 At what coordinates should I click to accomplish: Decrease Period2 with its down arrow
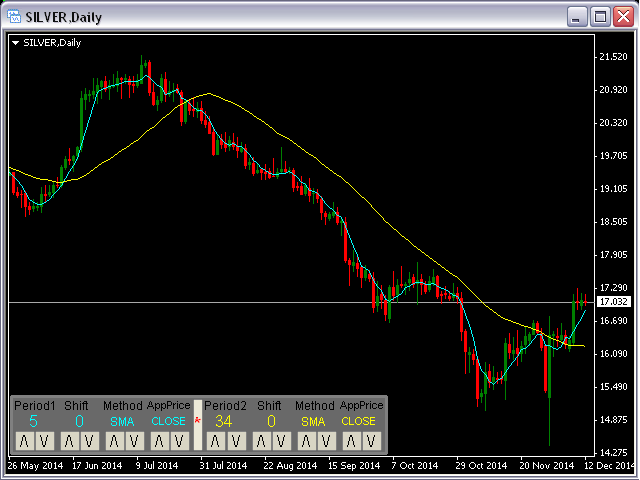(x=234, y=441)
